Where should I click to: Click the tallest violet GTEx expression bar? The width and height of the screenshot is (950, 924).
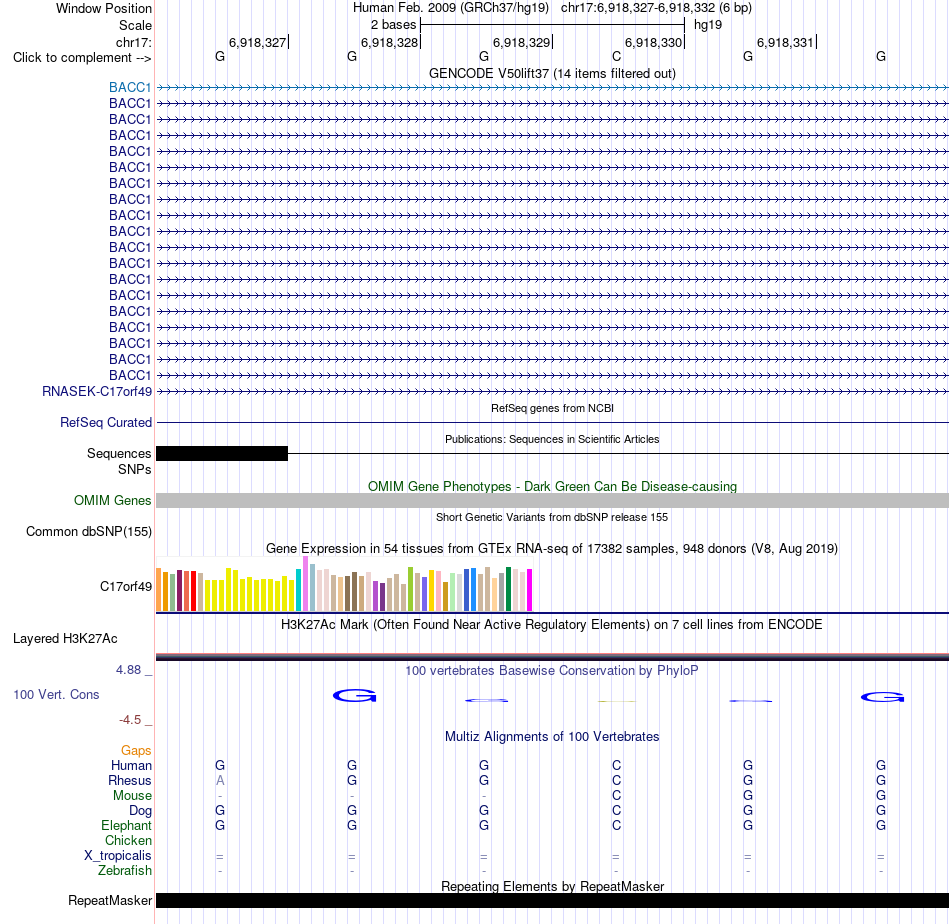click(x=305, y=583)
